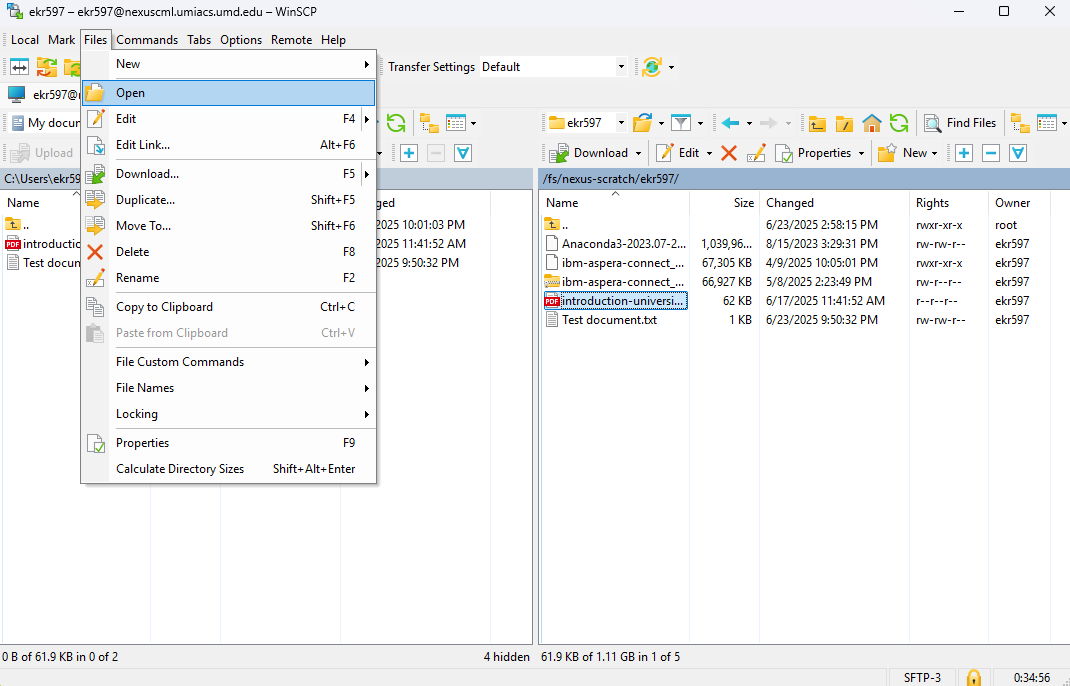Image resolution: width=1070 pixels, height=686 pixels.
Task: Refresh the remote panel listing
Action: pyautogui.click(x=899, y=123)
